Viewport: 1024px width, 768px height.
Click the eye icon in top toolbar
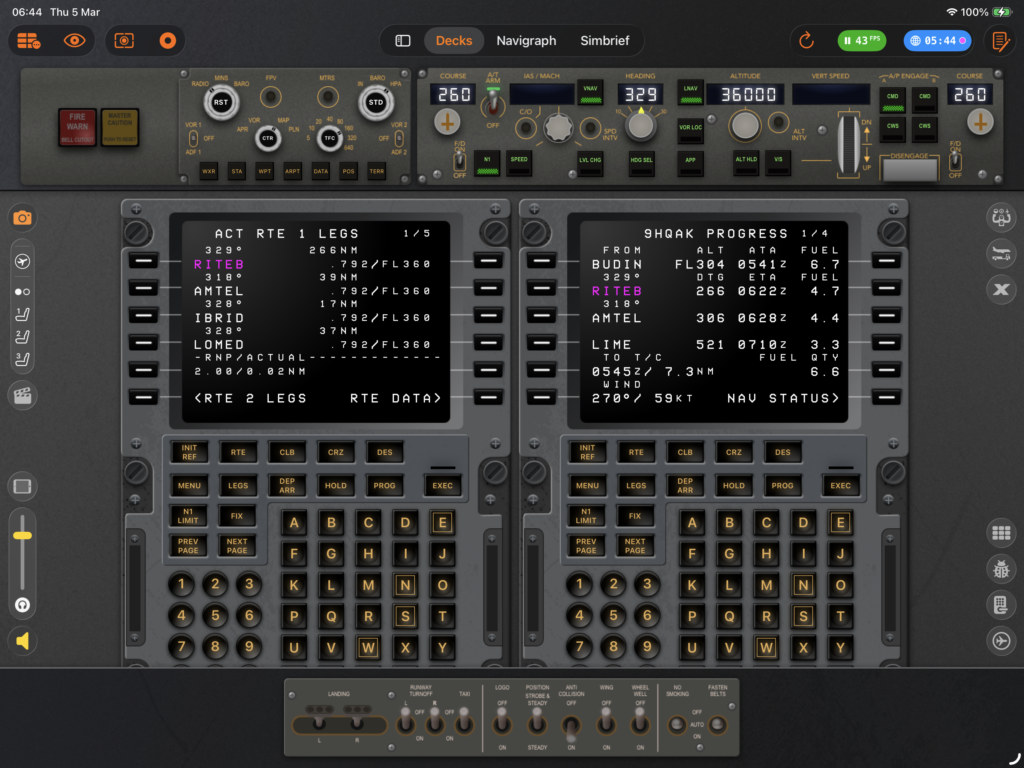pos(75,41)
